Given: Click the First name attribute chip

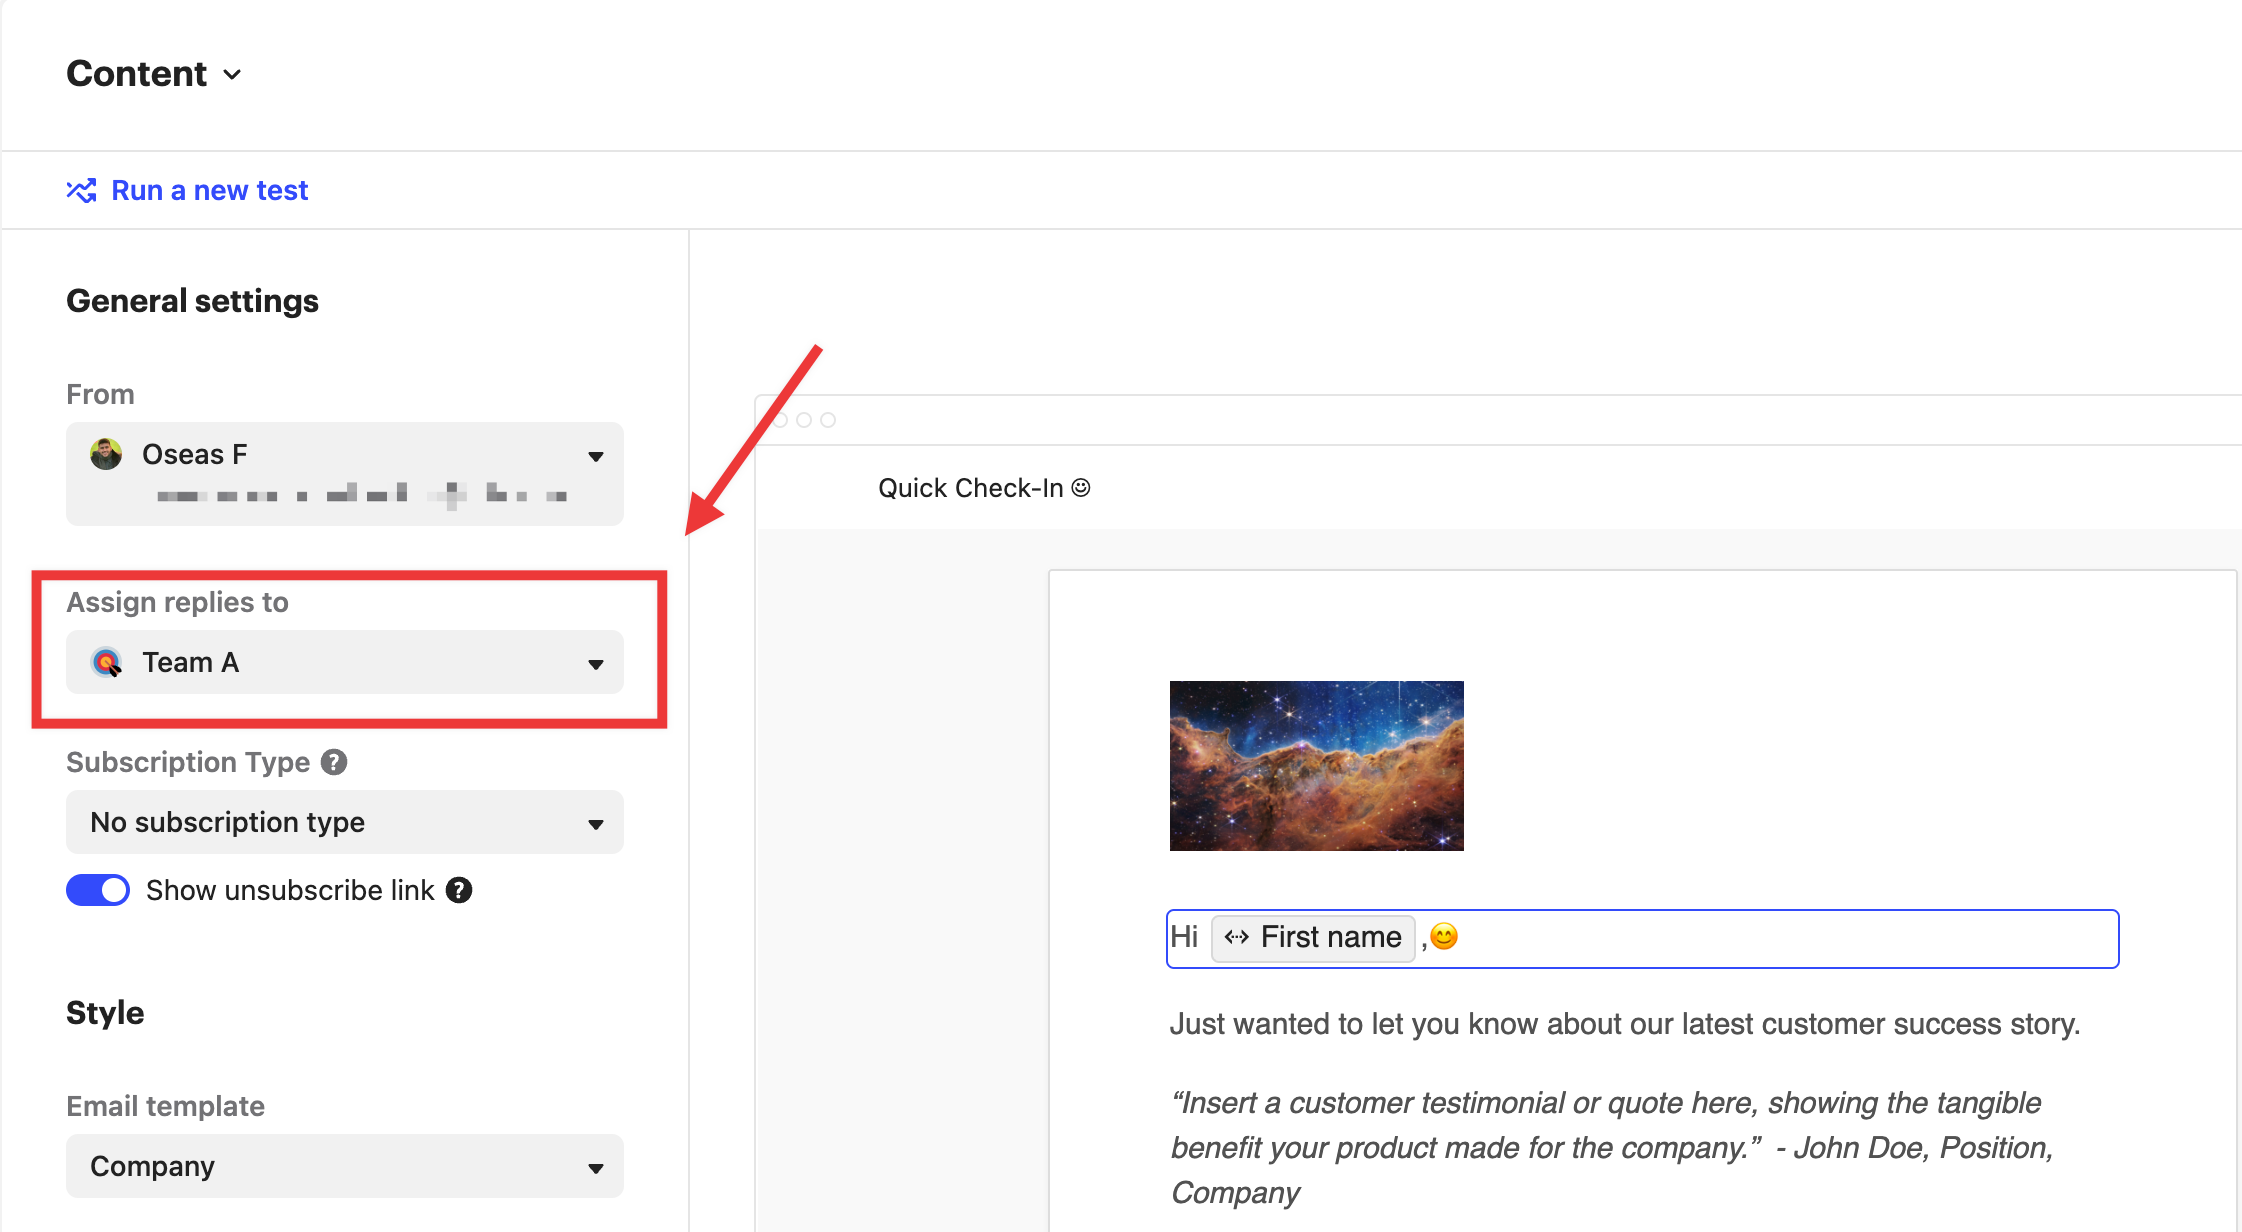Looking at the screenshot, I should click(1313, 937).
